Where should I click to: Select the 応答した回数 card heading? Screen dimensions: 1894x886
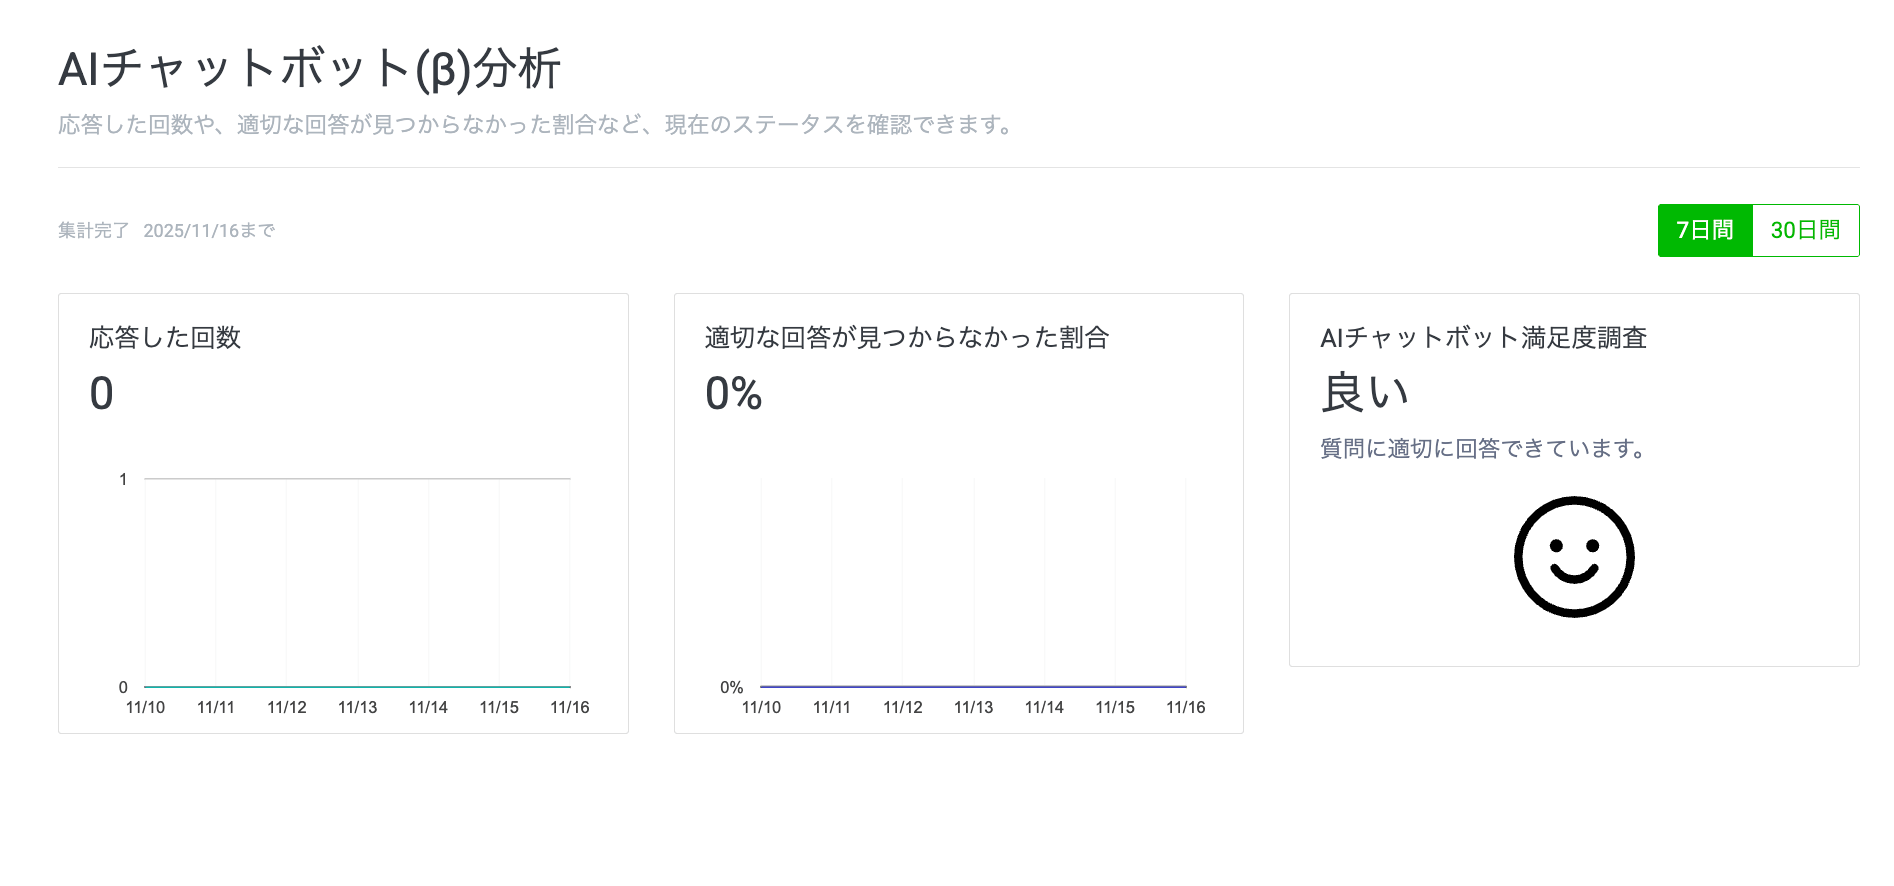click(165, 338)
